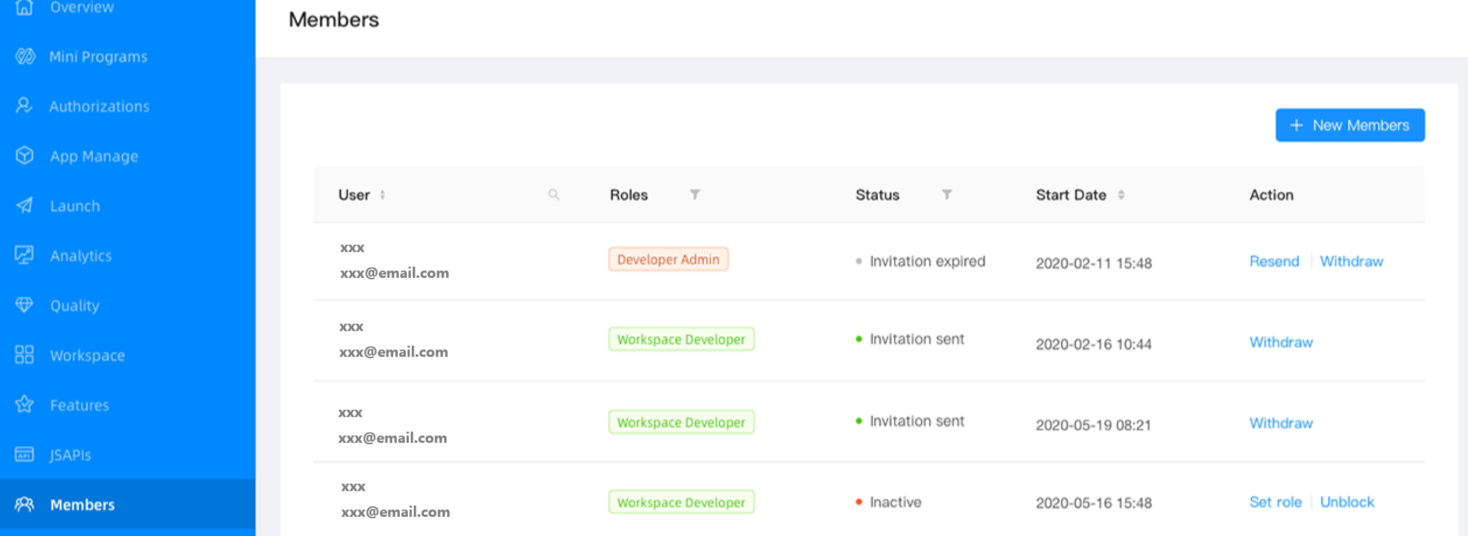Go to the Overview menu item
The image size is (1468, 542).
[x=81, y=8]
